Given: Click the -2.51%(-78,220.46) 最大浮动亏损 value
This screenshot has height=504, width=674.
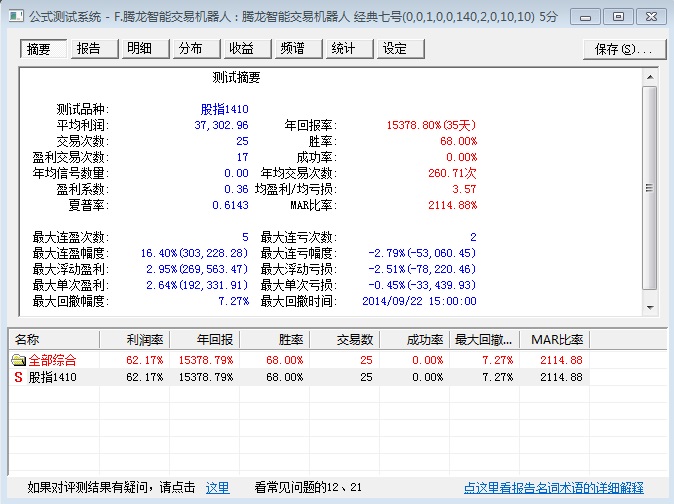Looking at the screenshot, I should click(x=422, y=269).
